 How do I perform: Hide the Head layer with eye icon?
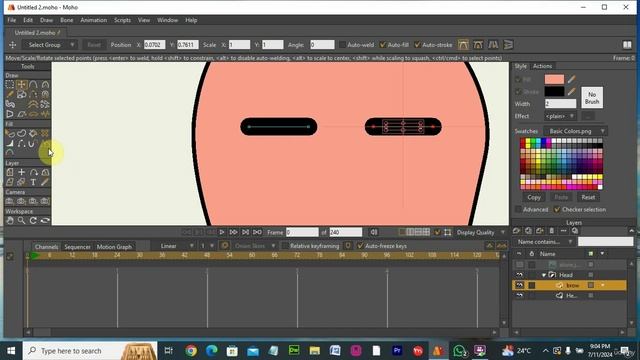519,275
